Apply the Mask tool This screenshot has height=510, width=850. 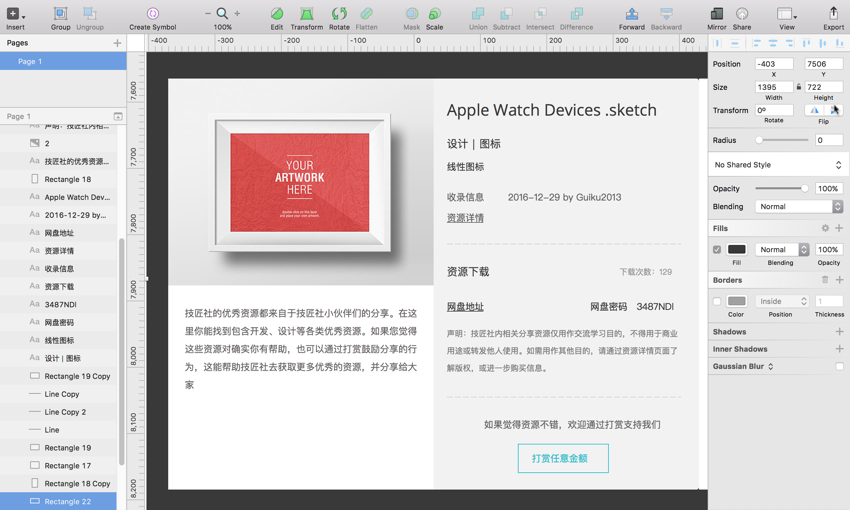(411, 14)
